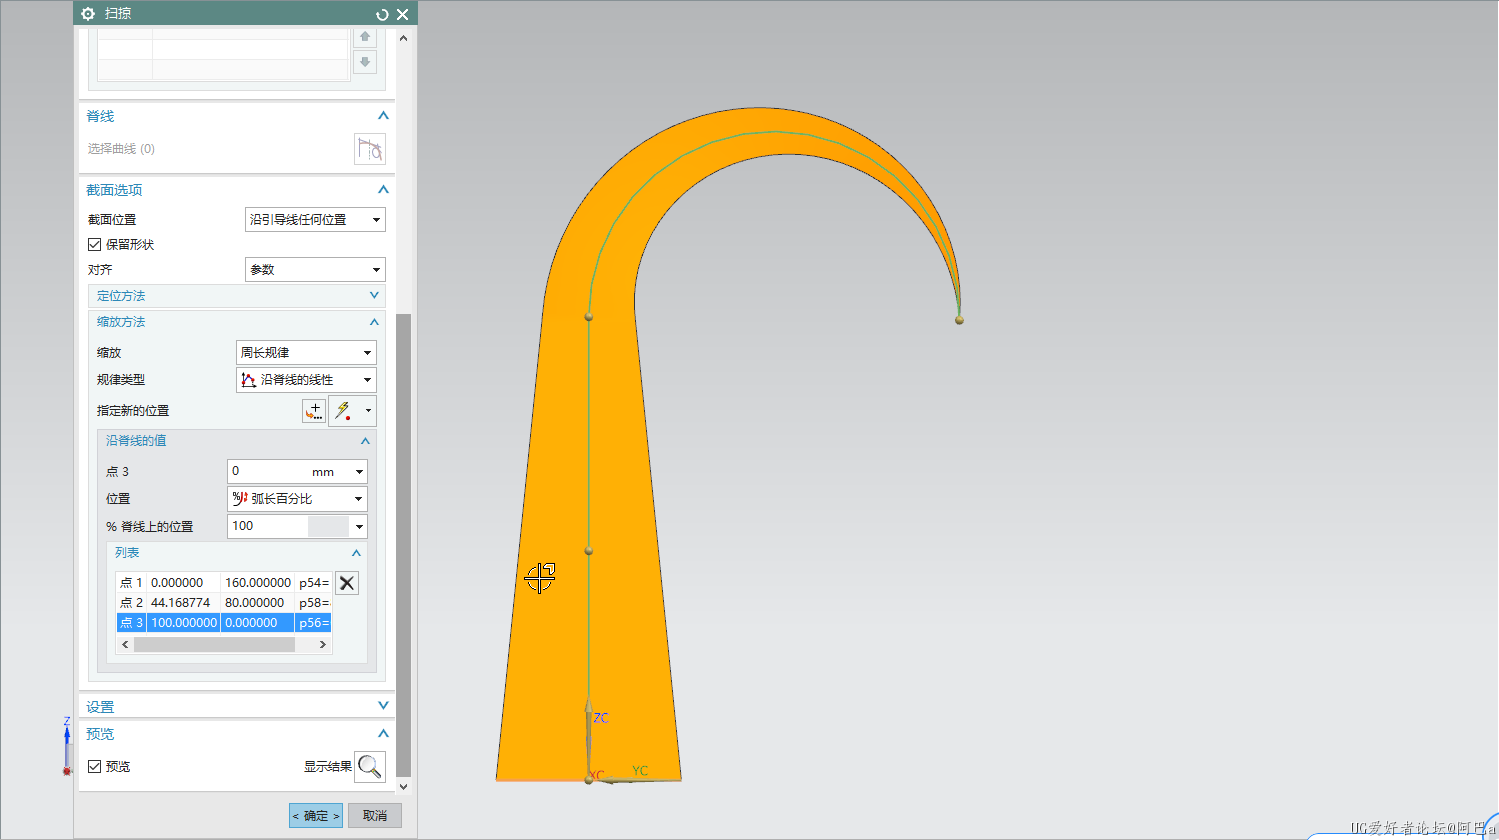The height and width of the screenshot is (840, 1499).
Task: Collapse the 列表 group
Action: click(356, 553)
